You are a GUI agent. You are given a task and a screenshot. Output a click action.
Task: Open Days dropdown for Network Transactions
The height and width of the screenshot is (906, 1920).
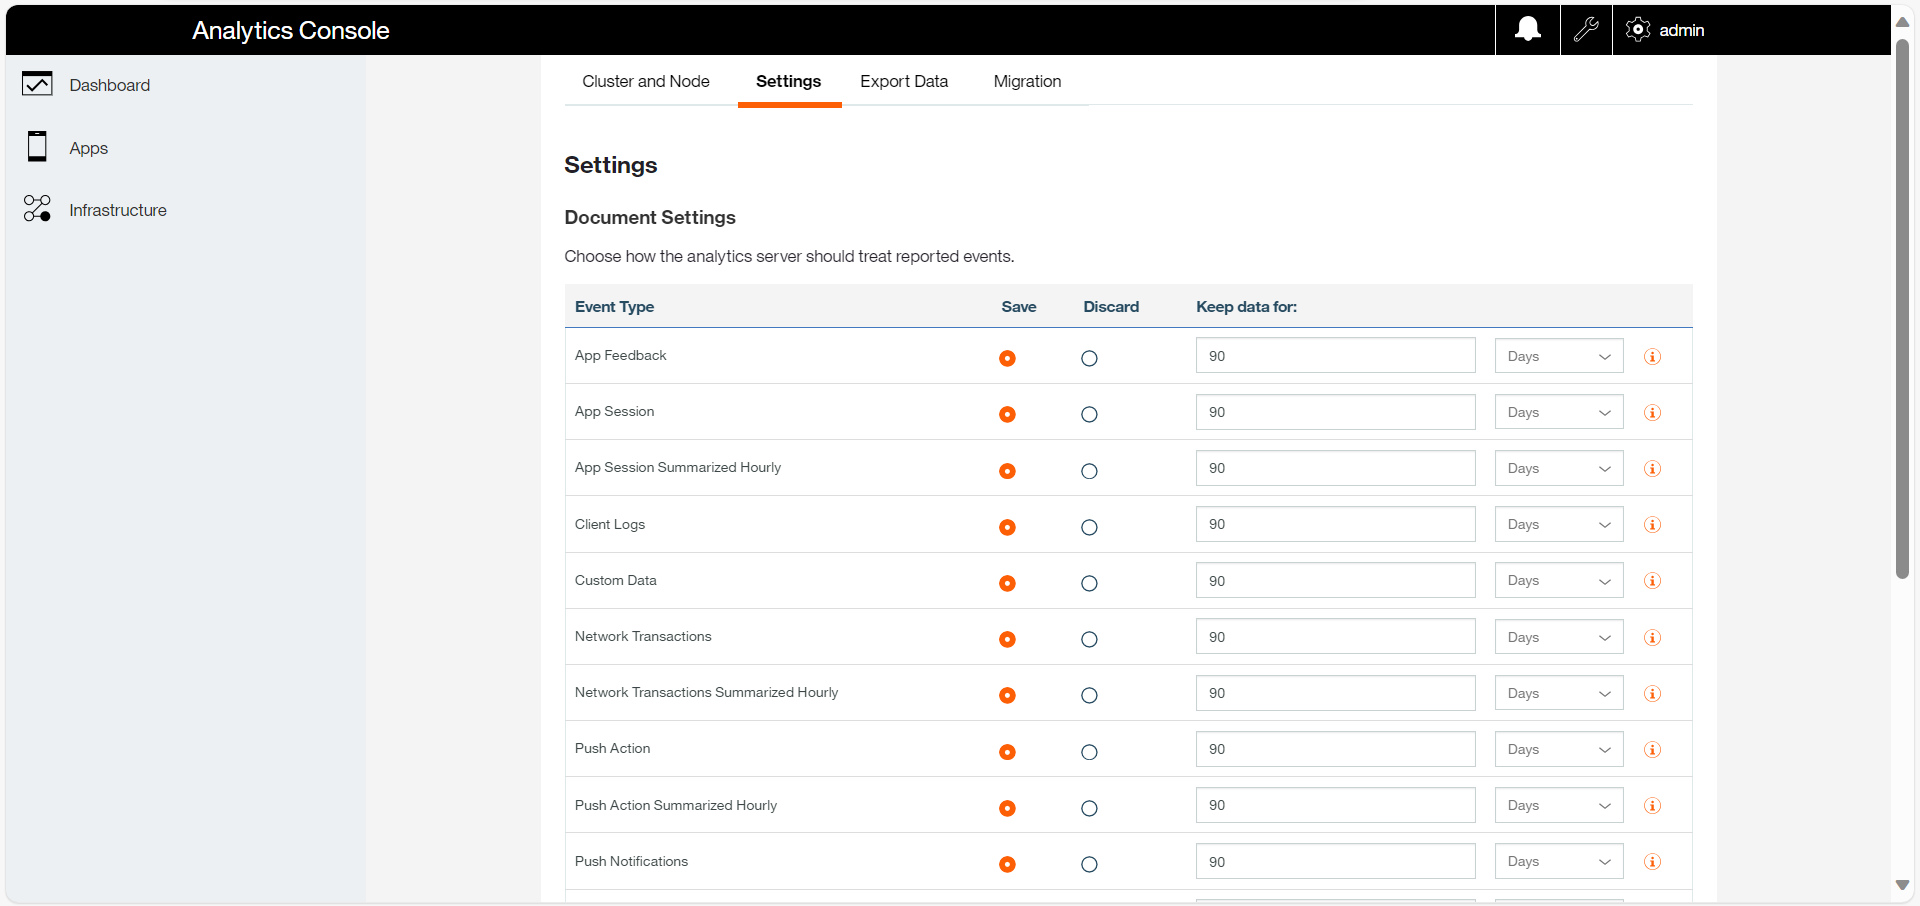pyautogui.click(x=1558, y=637)
